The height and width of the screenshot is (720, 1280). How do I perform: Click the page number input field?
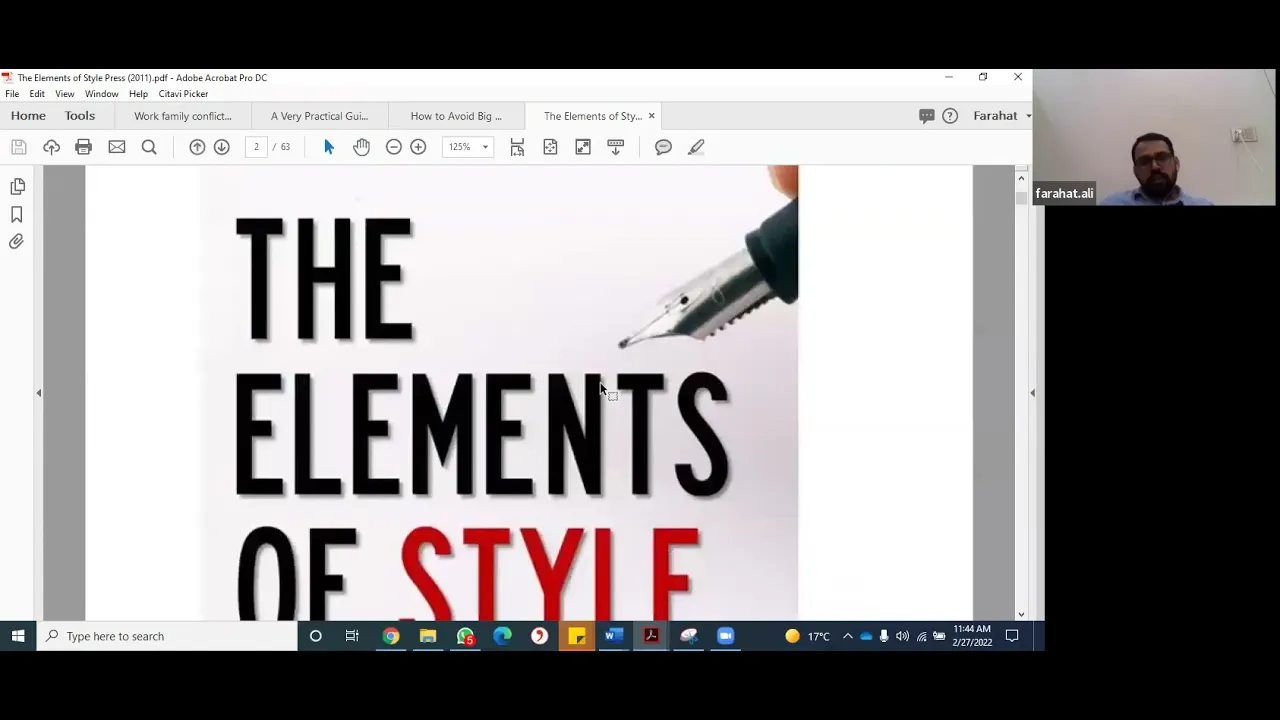(256, 147)
